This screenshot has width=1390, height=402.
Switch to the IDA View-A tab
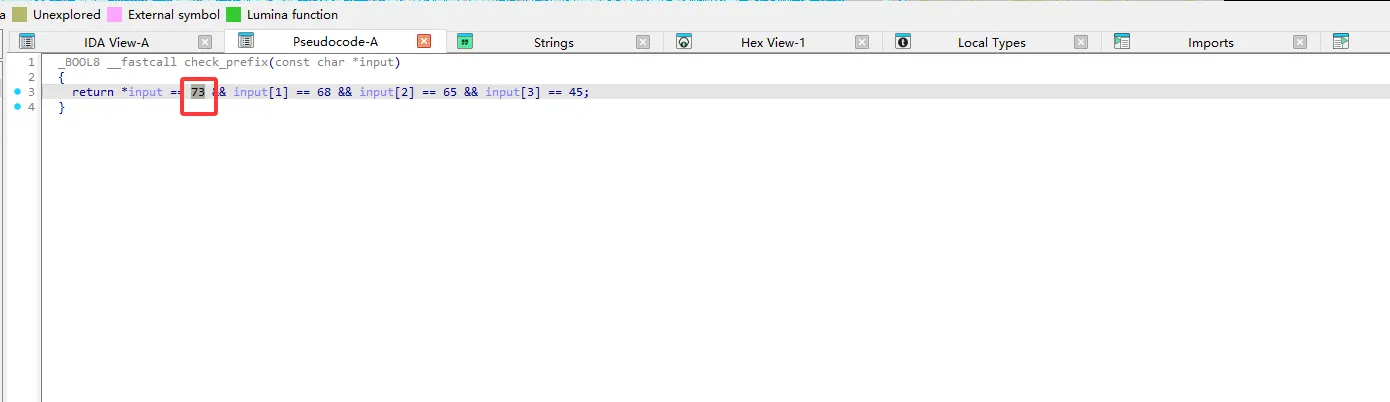click(x=116, y=42)
